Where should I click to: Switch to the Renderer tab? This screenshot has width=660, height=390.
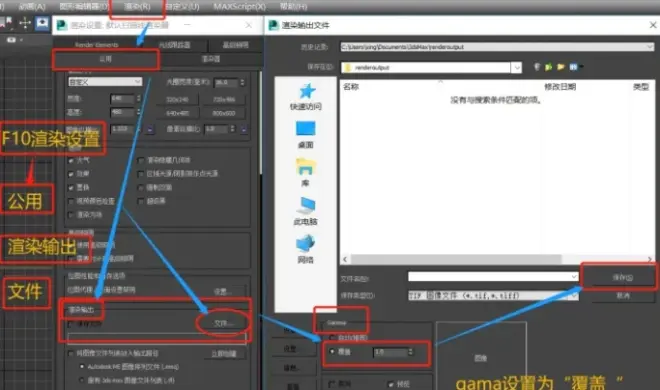coord(210,59)
